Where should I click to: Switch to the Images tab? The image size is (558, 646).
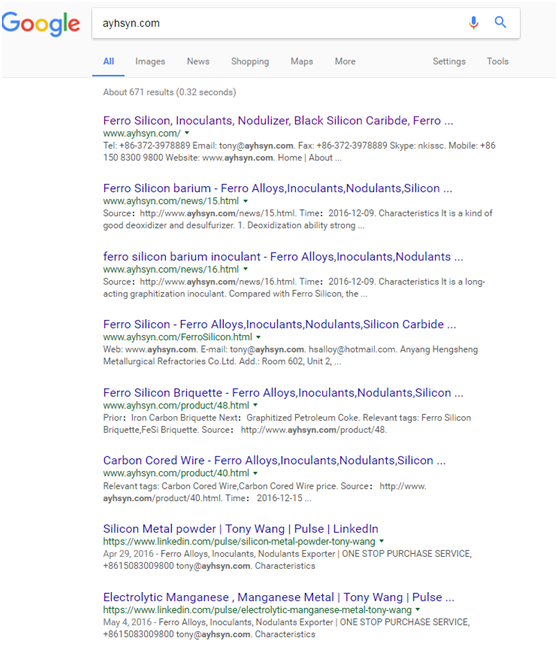[150, 61]
